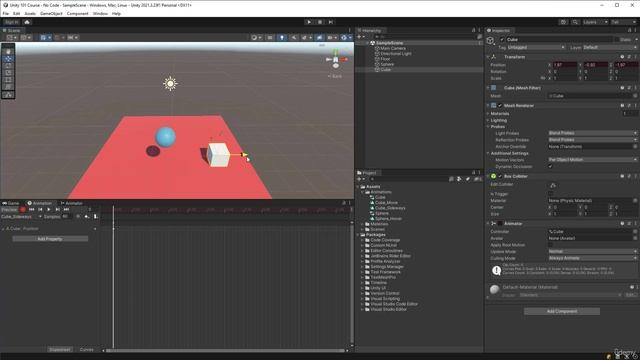
Task: Toggle the Box Collider enabled checkbox
Action: coord(500,176)
